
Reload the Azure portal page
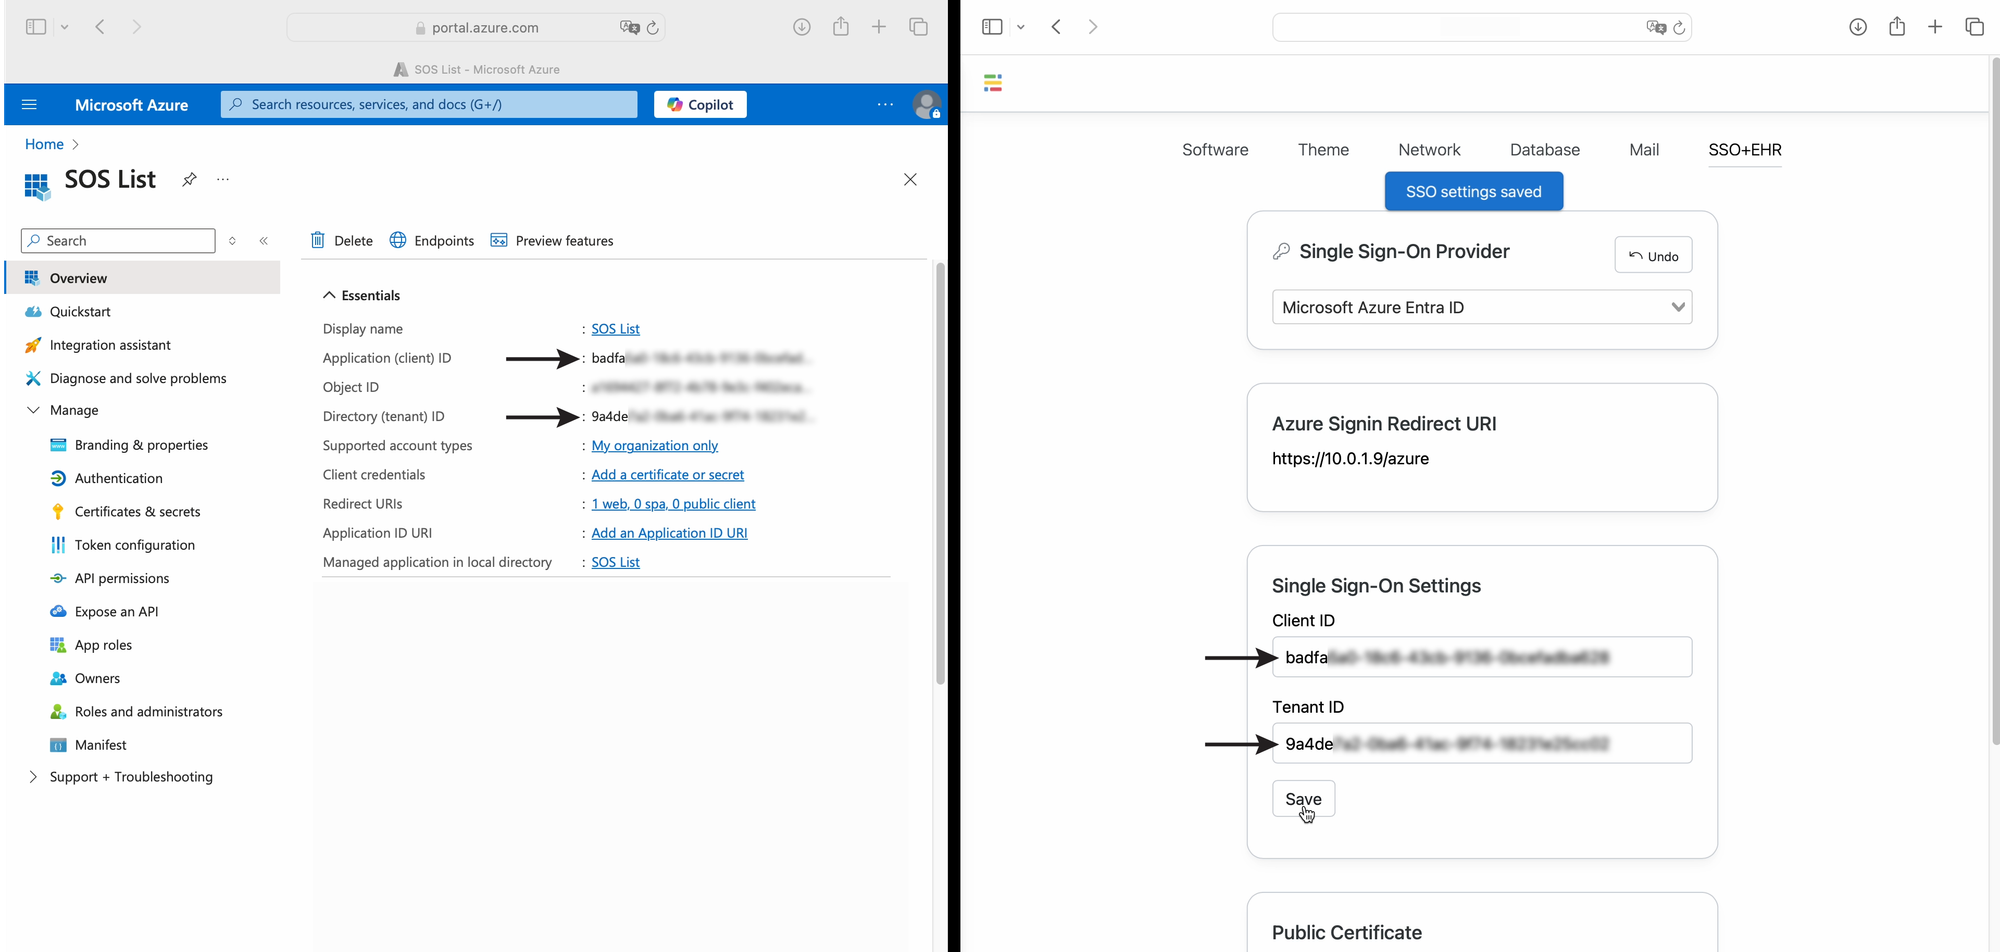click(653, 28)
